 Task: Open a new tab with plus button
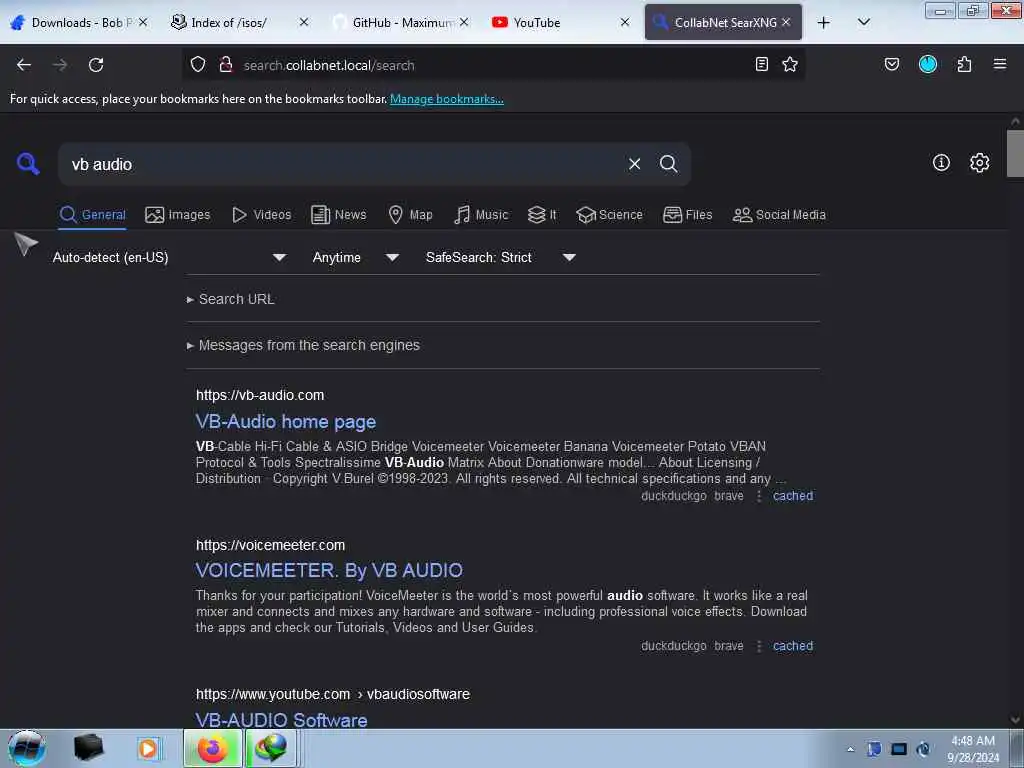pos(824,23)
